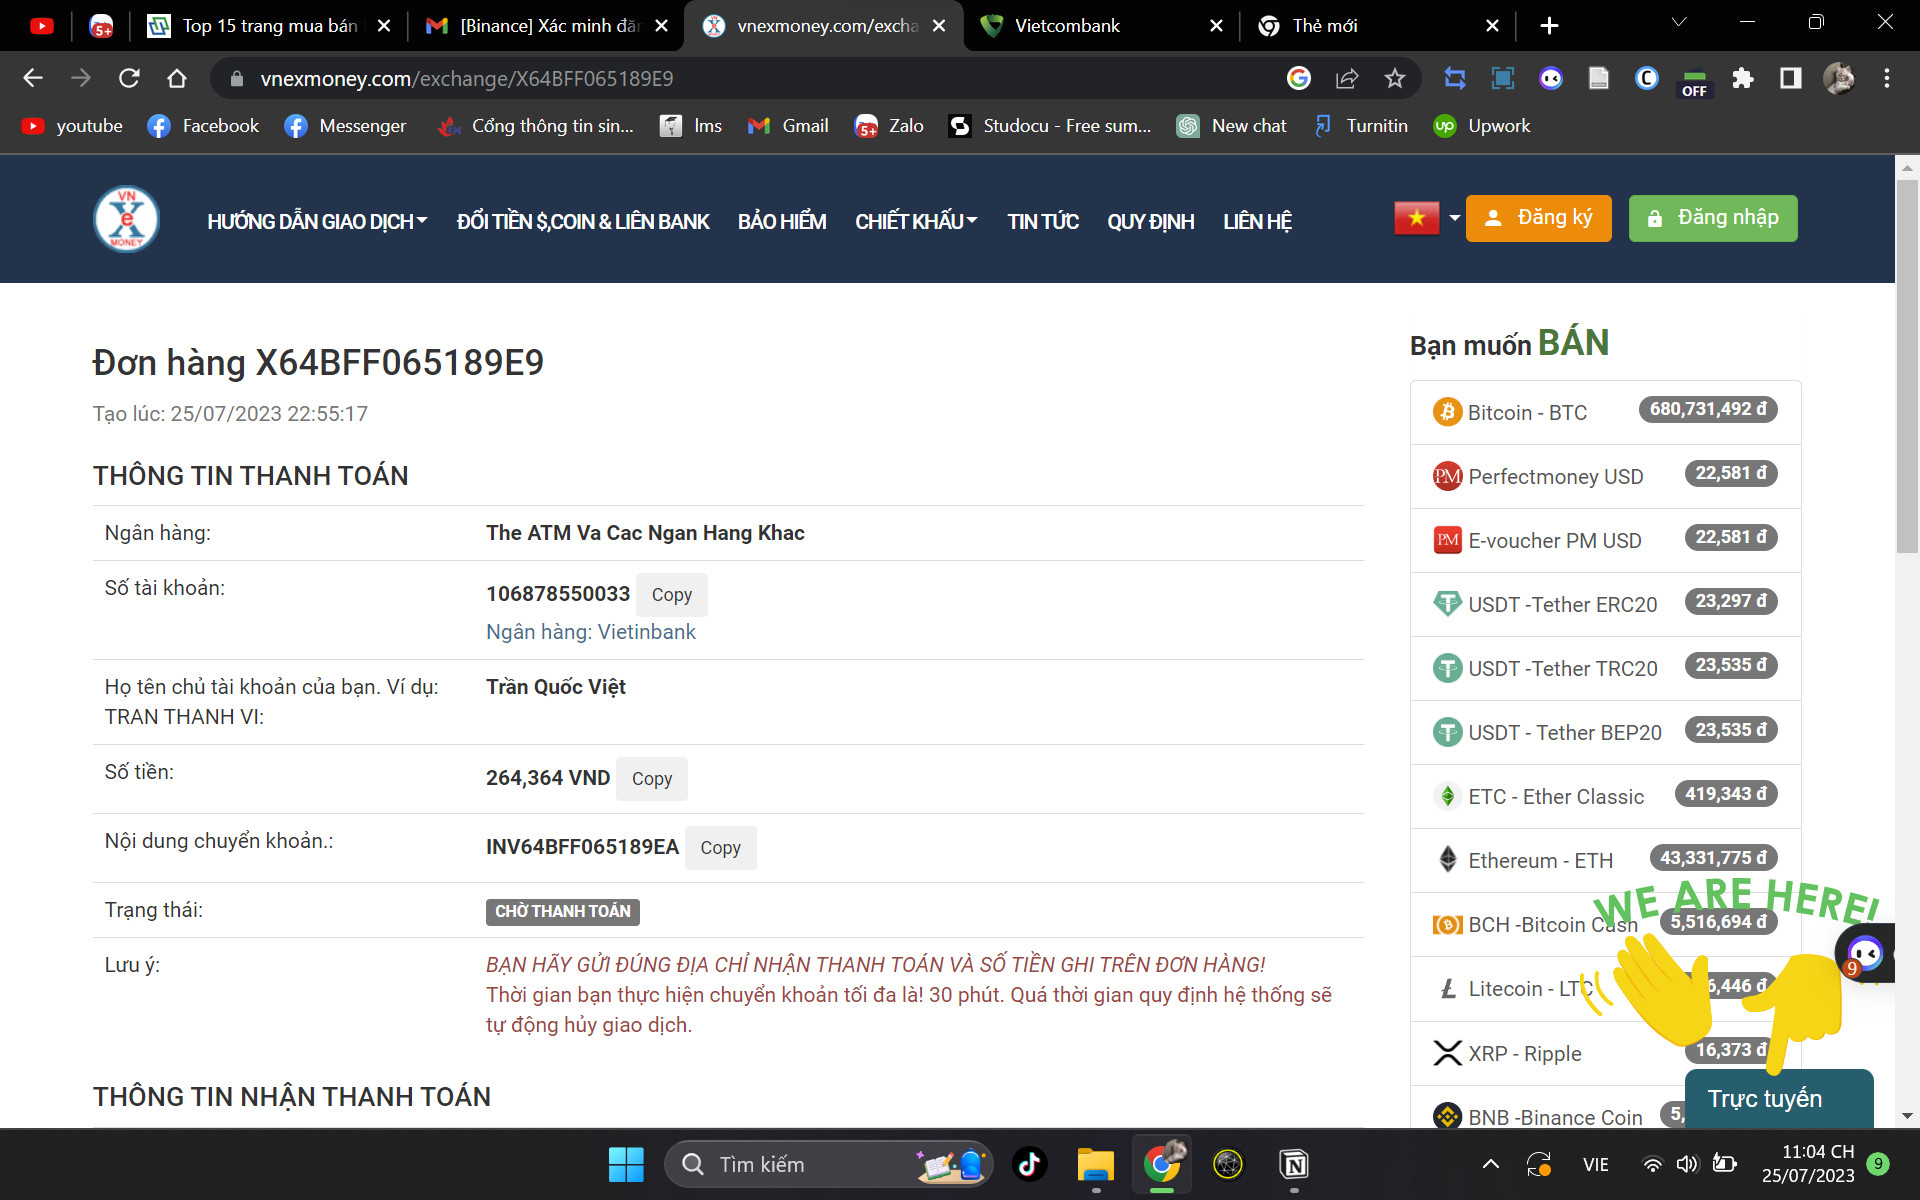Click the share page icon in address bar

(1346, 78)
